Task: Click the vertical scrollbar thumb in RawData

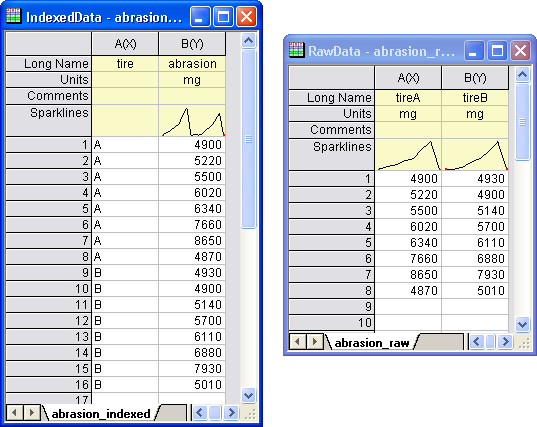Action: 522,122
